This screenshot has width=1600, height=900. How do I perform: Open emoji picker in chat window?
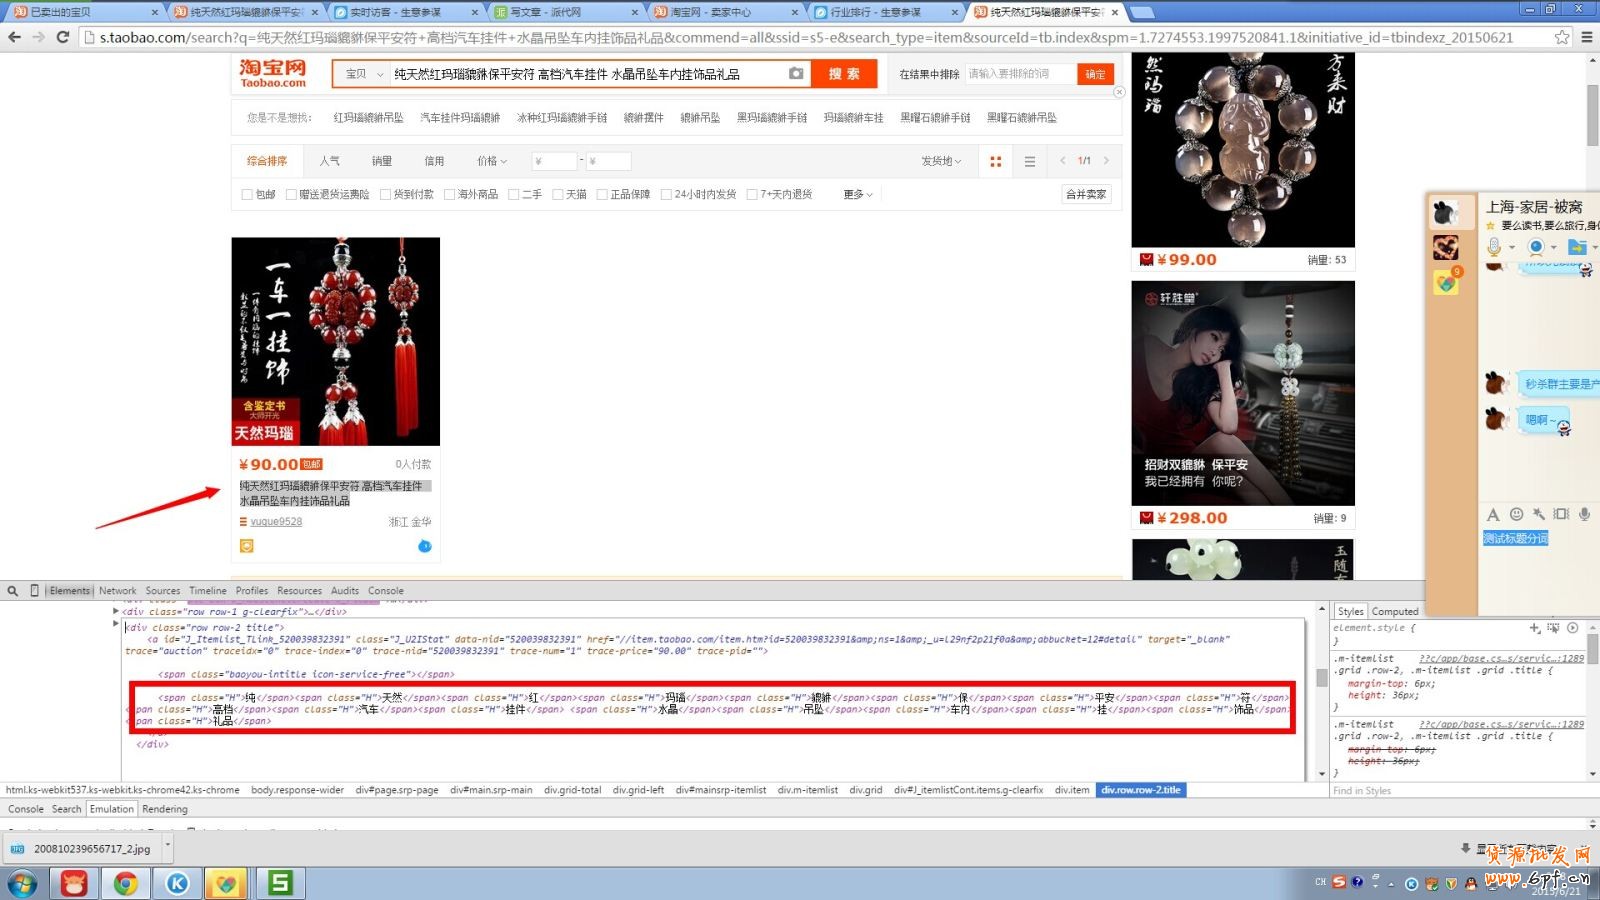(x=1516, y=514)
